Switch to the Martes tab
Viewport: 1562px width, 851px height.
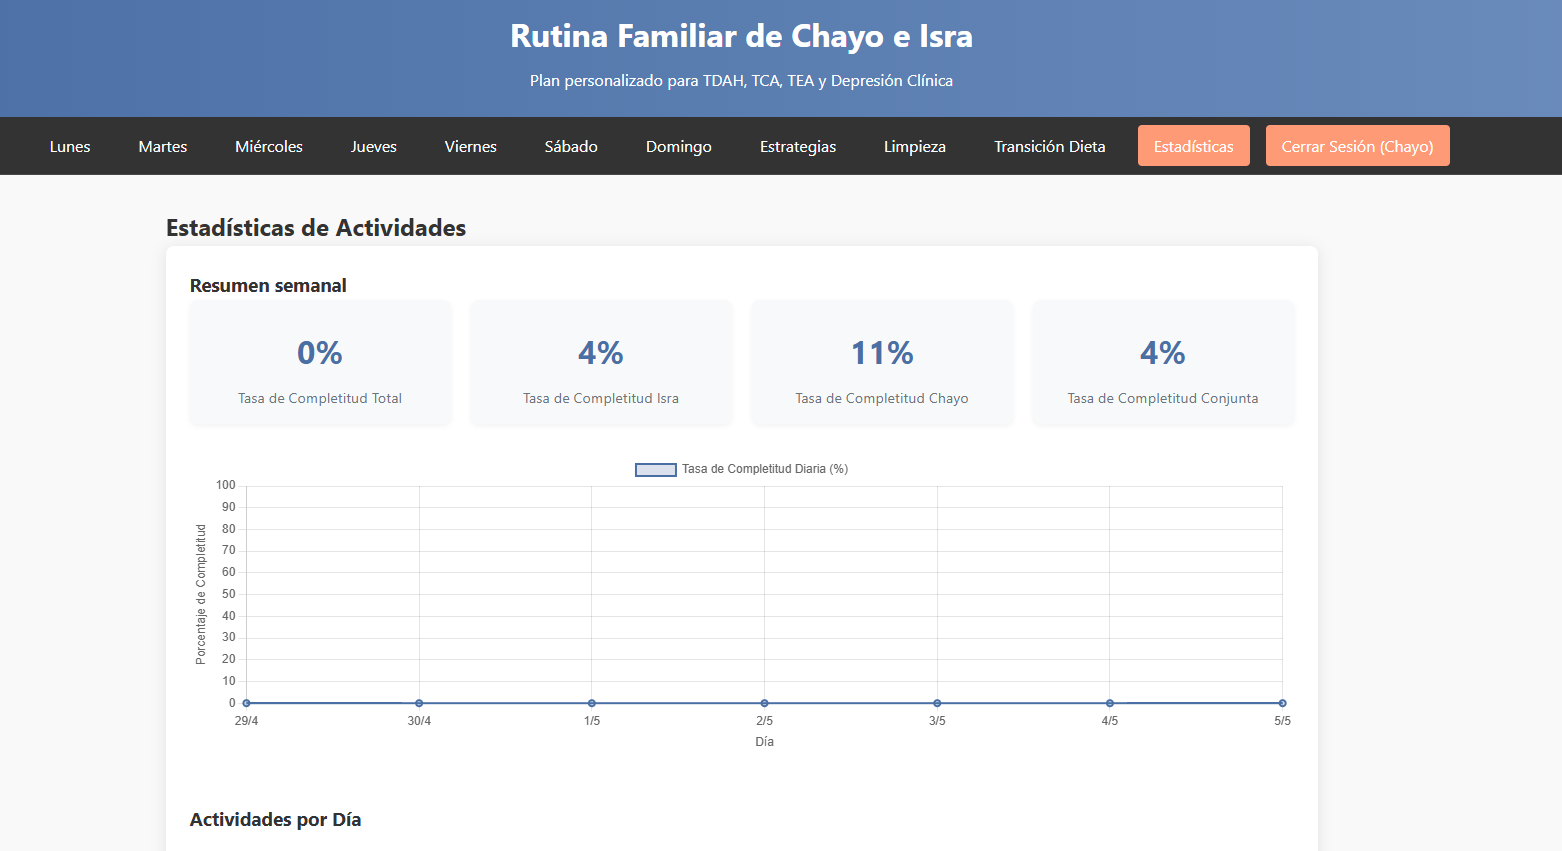click(163, 146)
